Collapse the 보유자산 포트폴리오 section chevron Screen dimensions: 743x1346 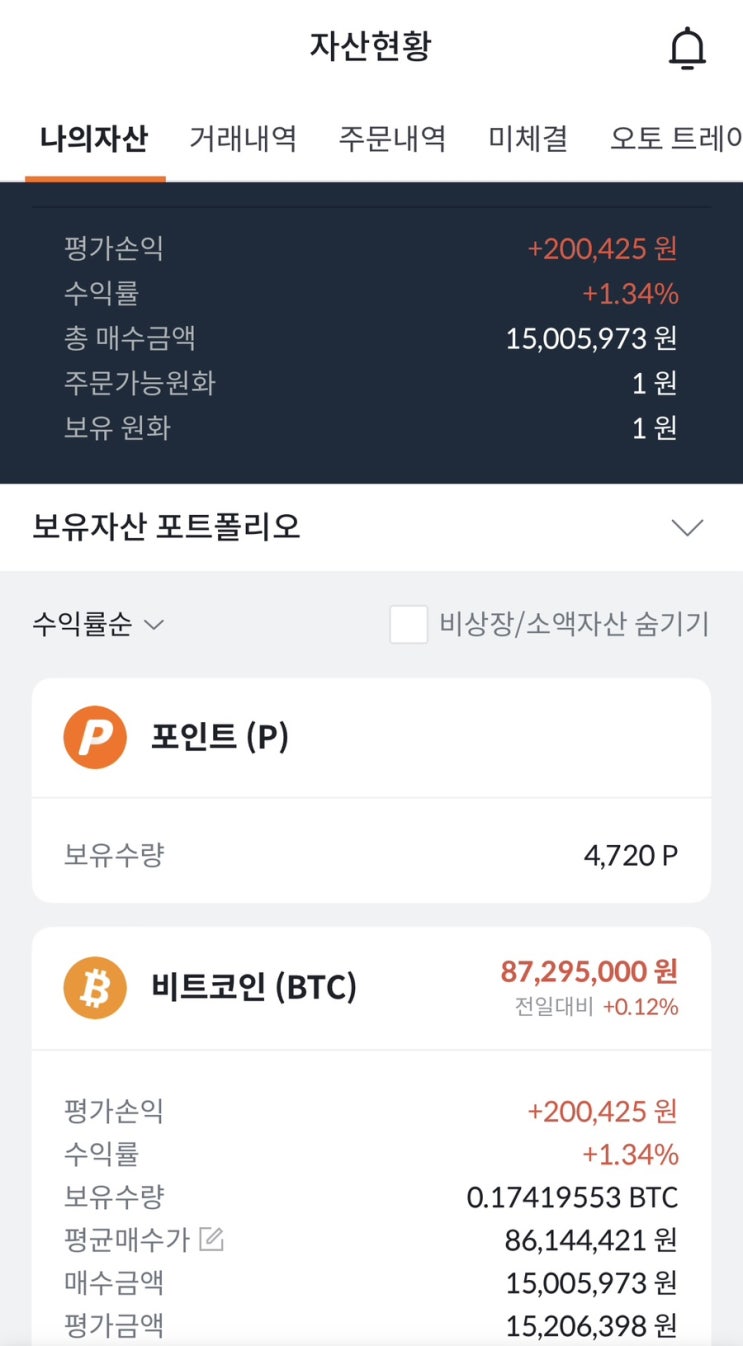pyautogui.click(x=687, y=527)
